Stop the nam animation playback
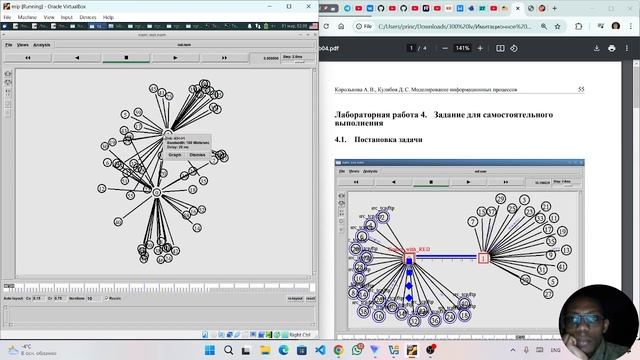This screenshot has width=640, height=360. [126, 58]
